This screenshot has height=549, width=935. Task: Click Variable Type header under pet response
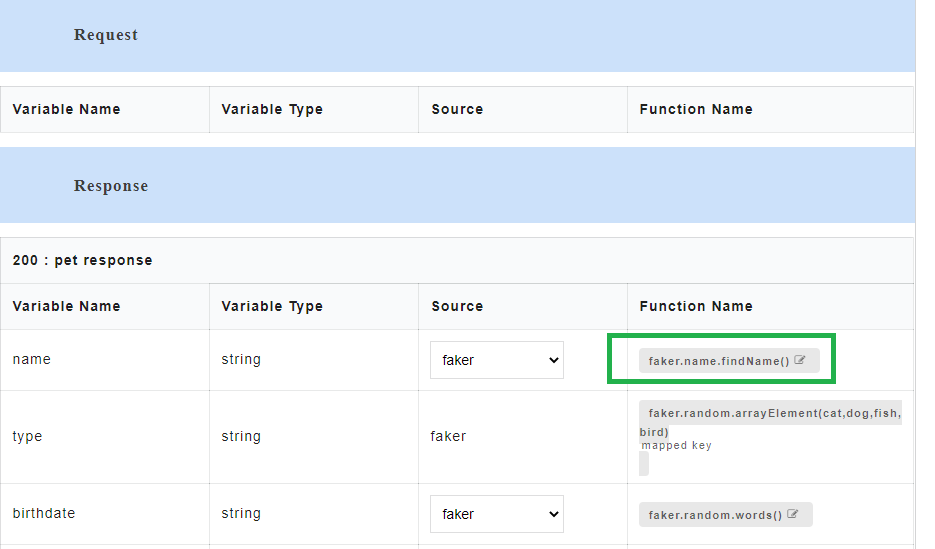pyautogui.click(x=272, y=306)
